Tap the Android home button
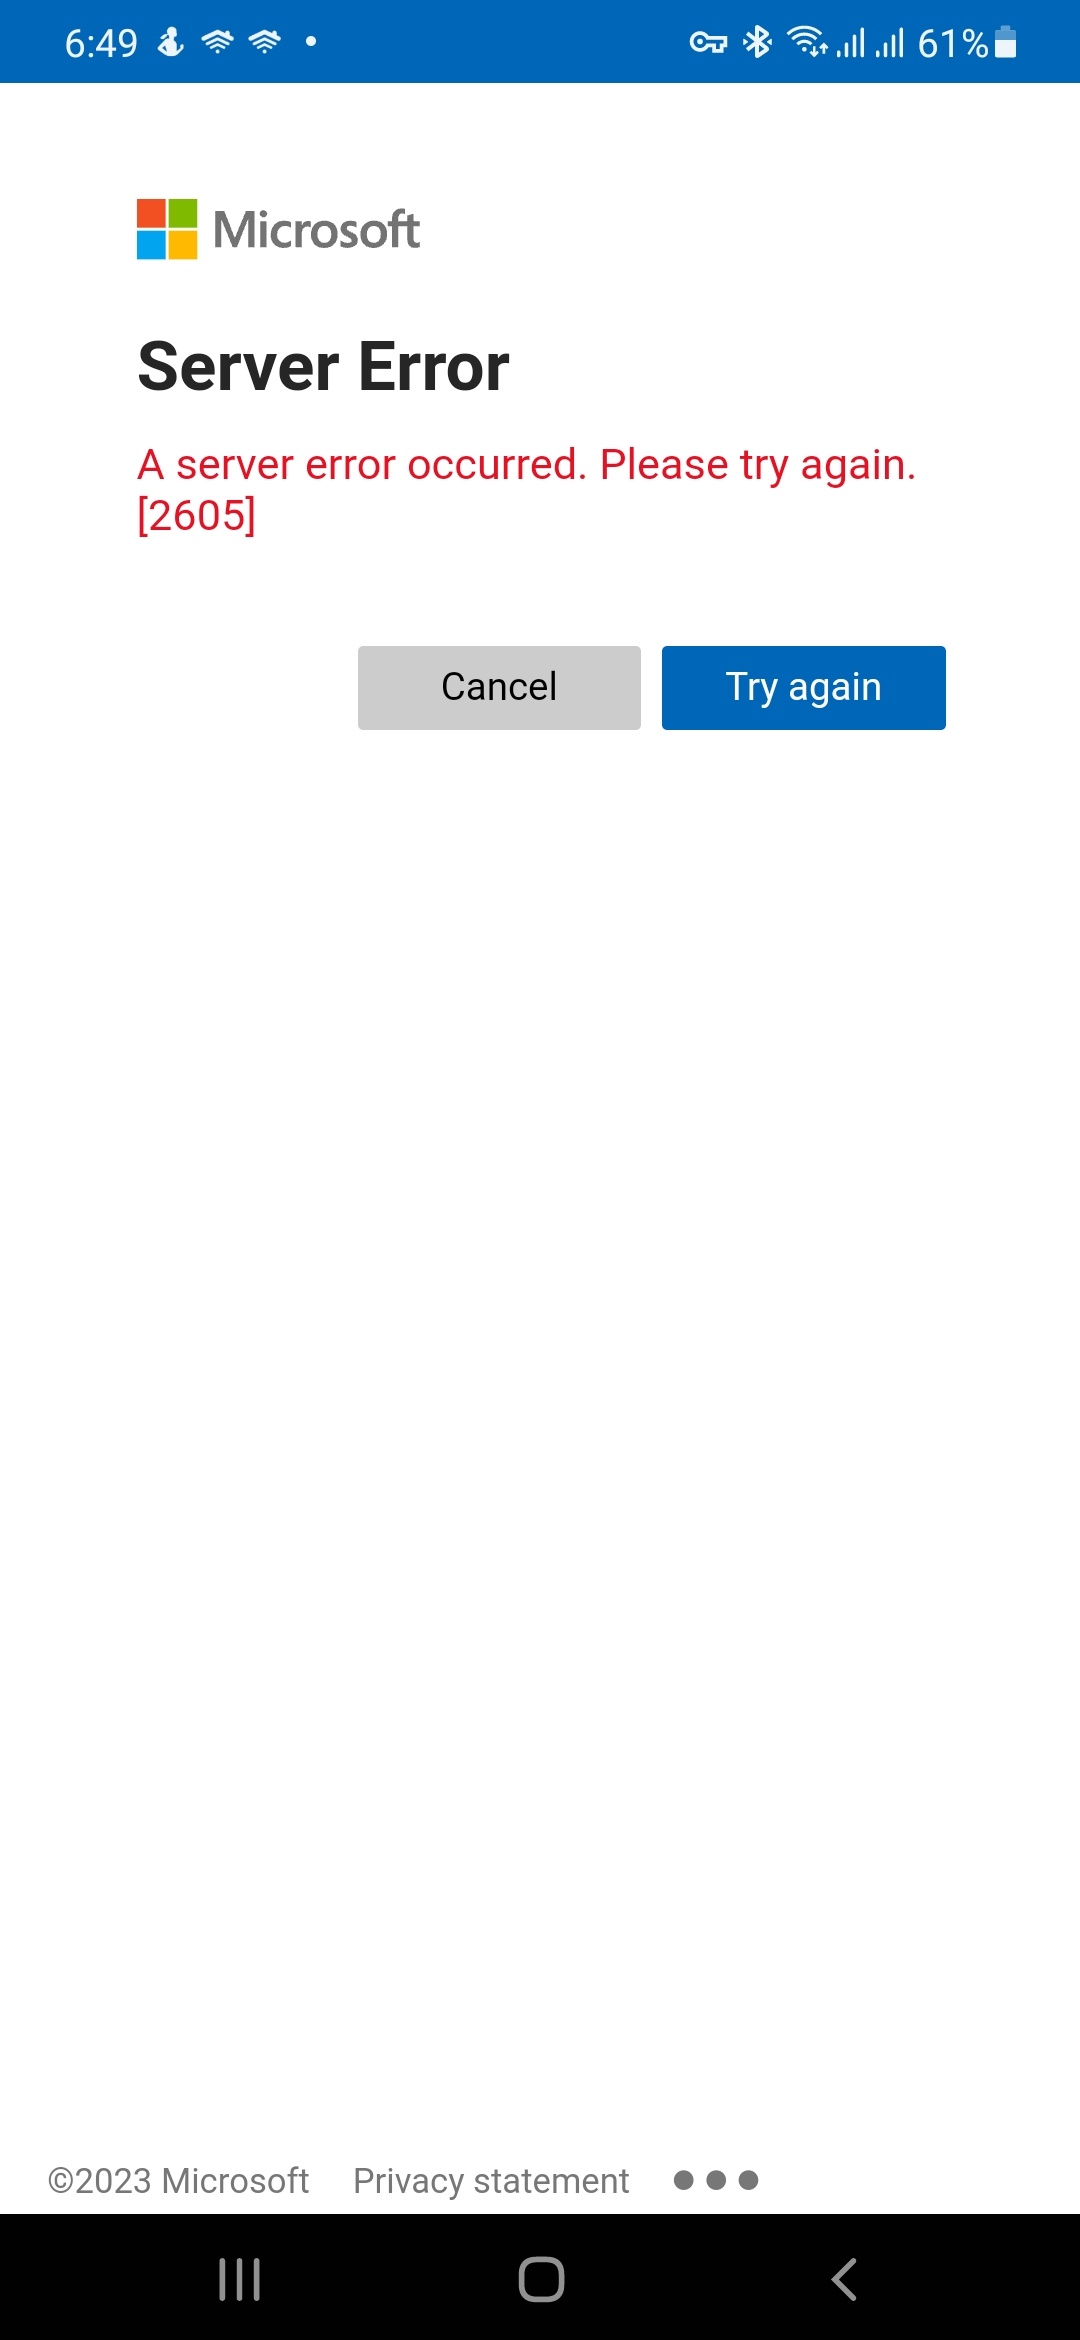 [541, 2280]
